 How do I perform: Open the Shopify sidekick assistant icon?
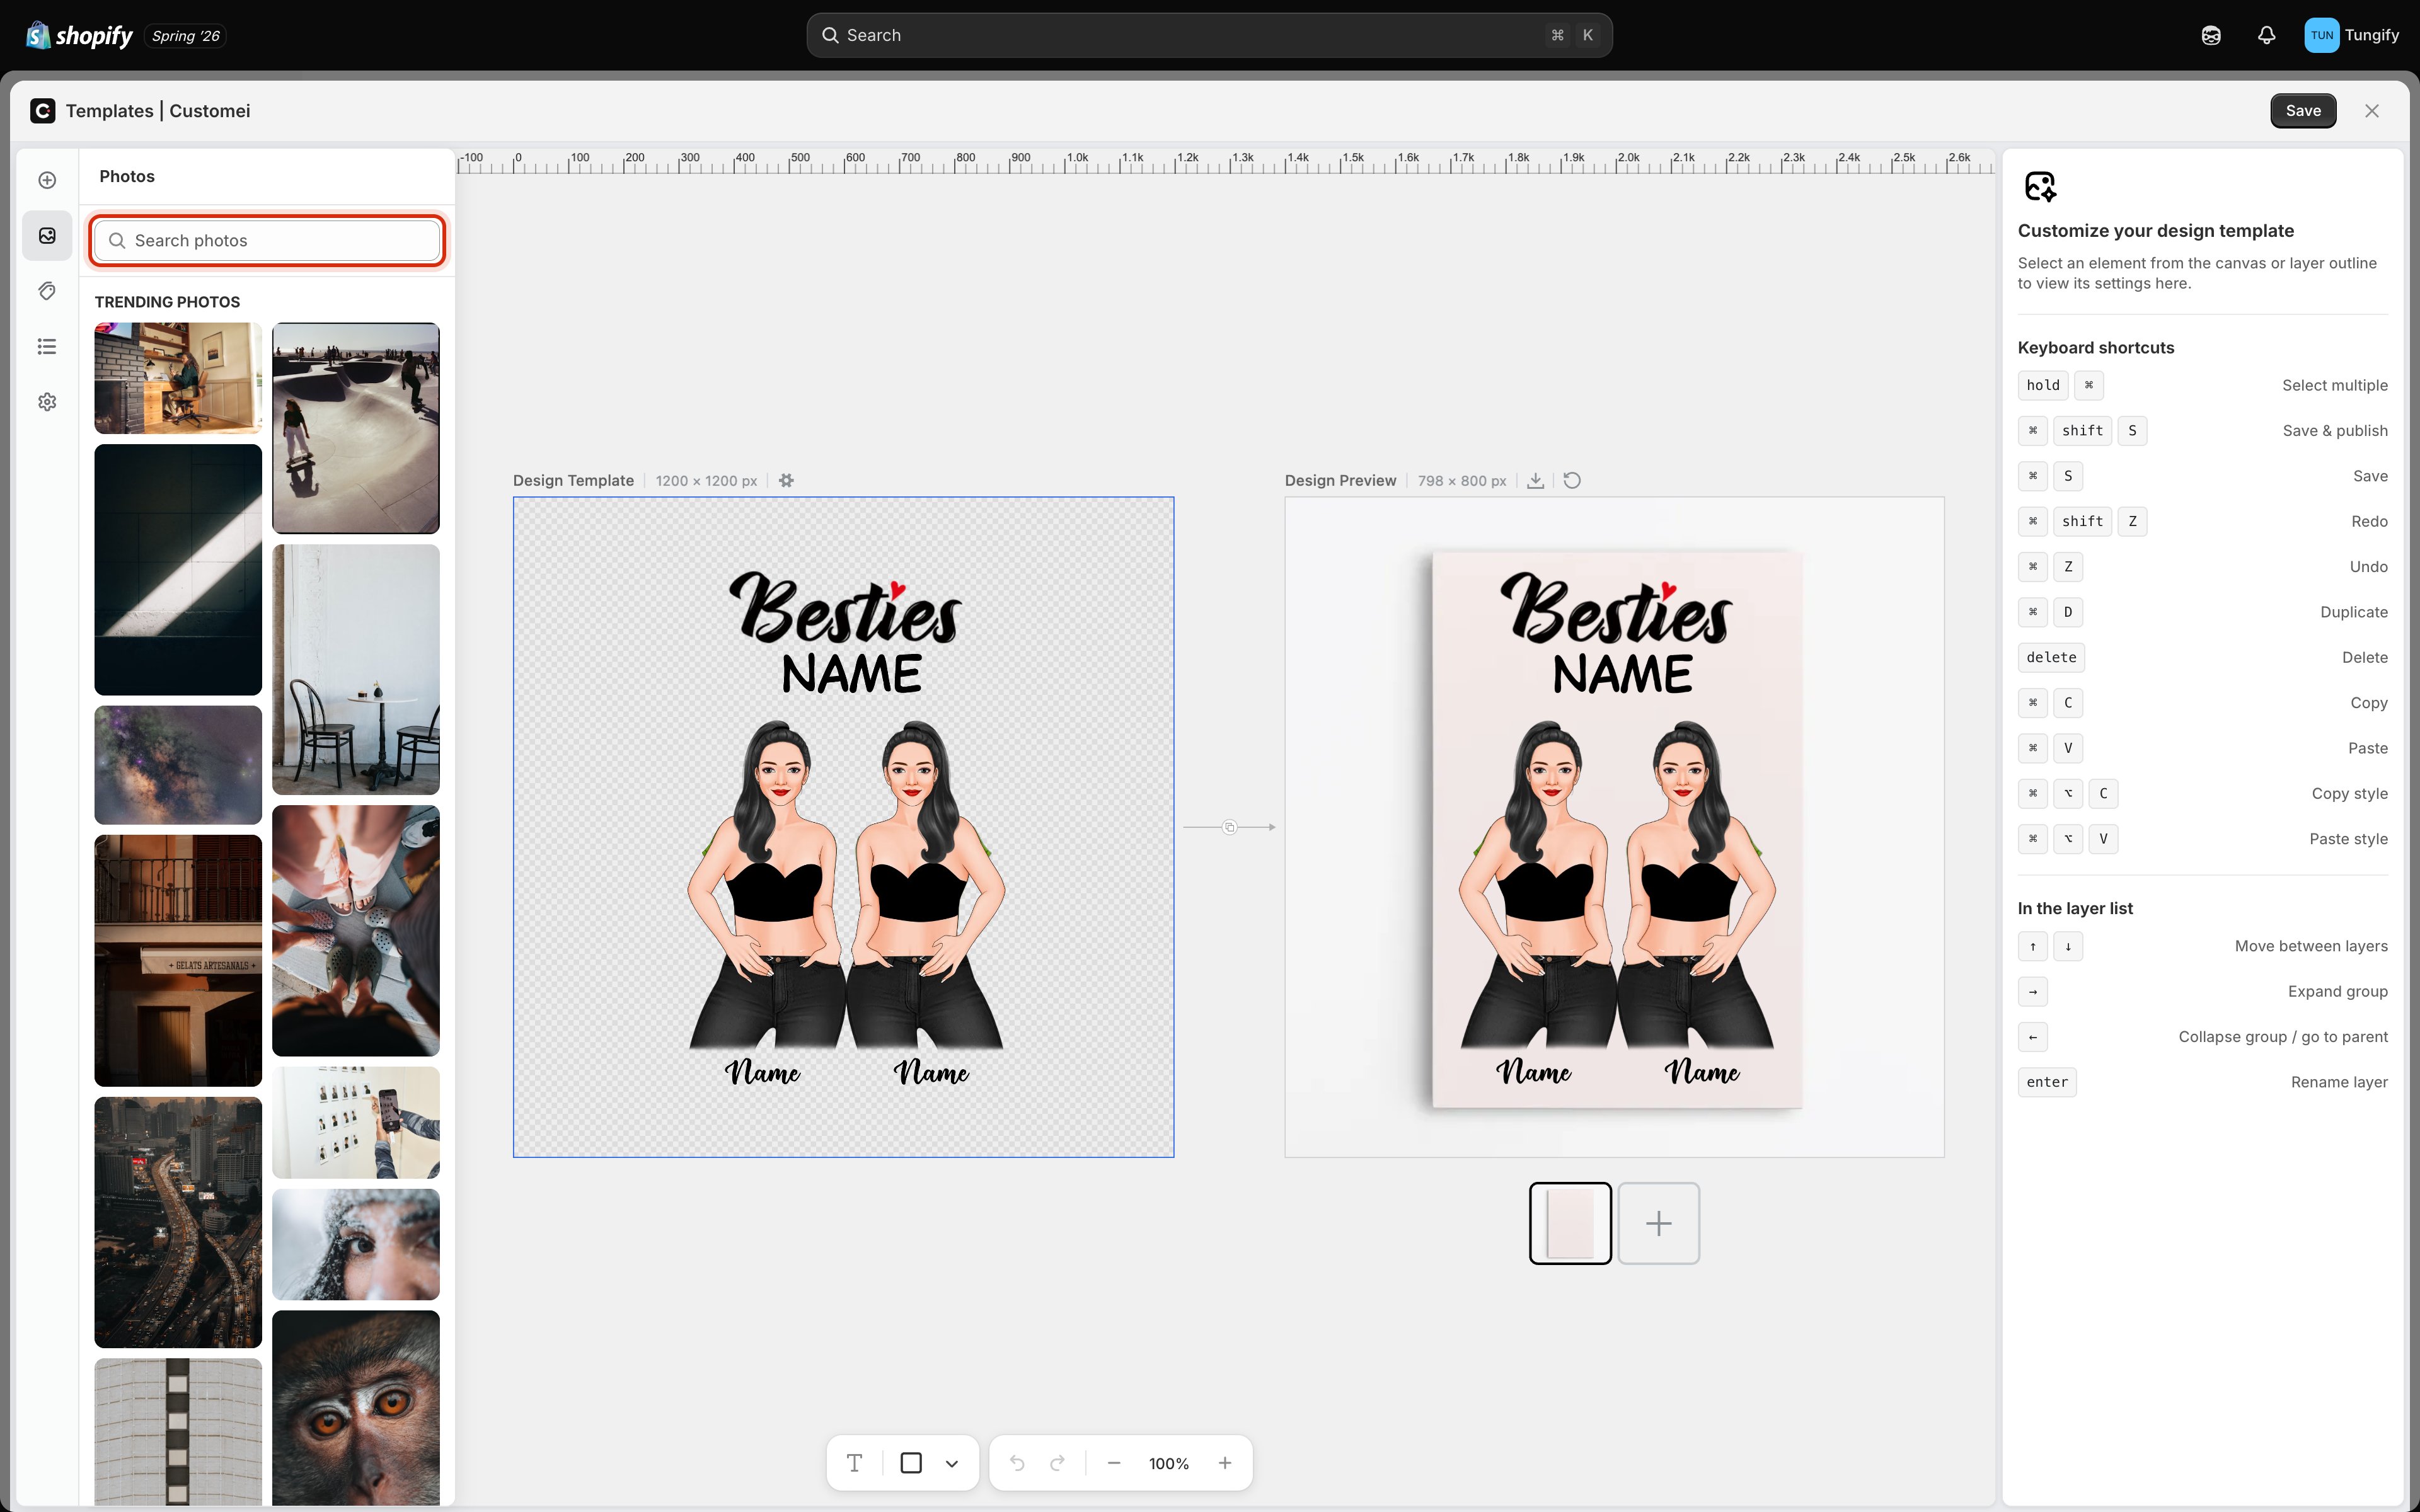[x=2211, y=35]
